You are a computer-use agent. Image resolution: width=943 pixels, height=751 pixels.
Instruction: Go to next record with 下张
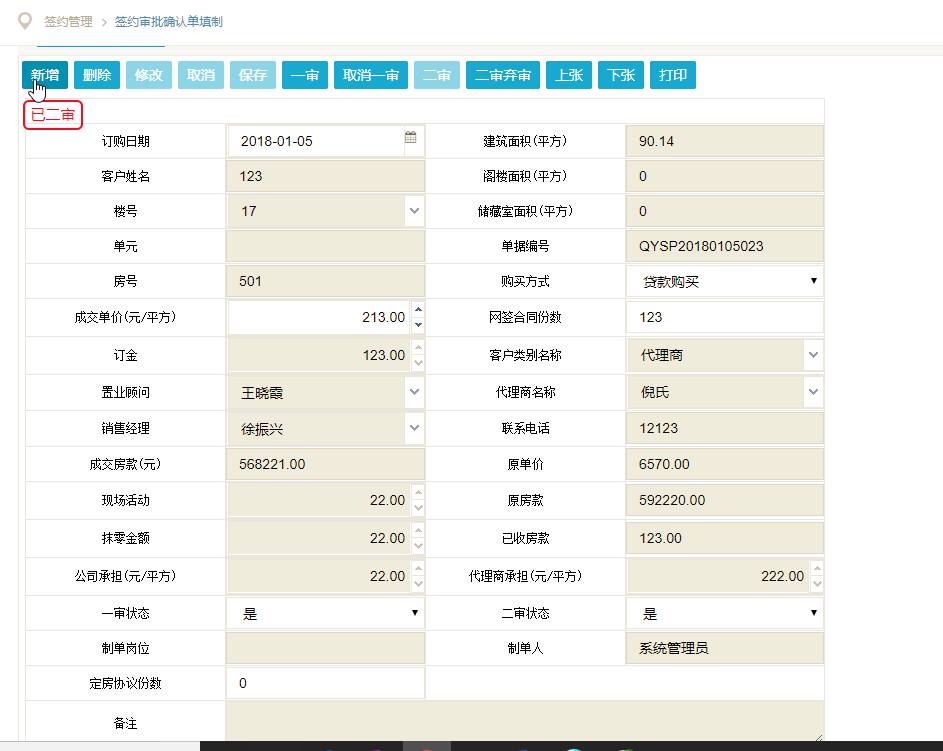pos(621,75)
